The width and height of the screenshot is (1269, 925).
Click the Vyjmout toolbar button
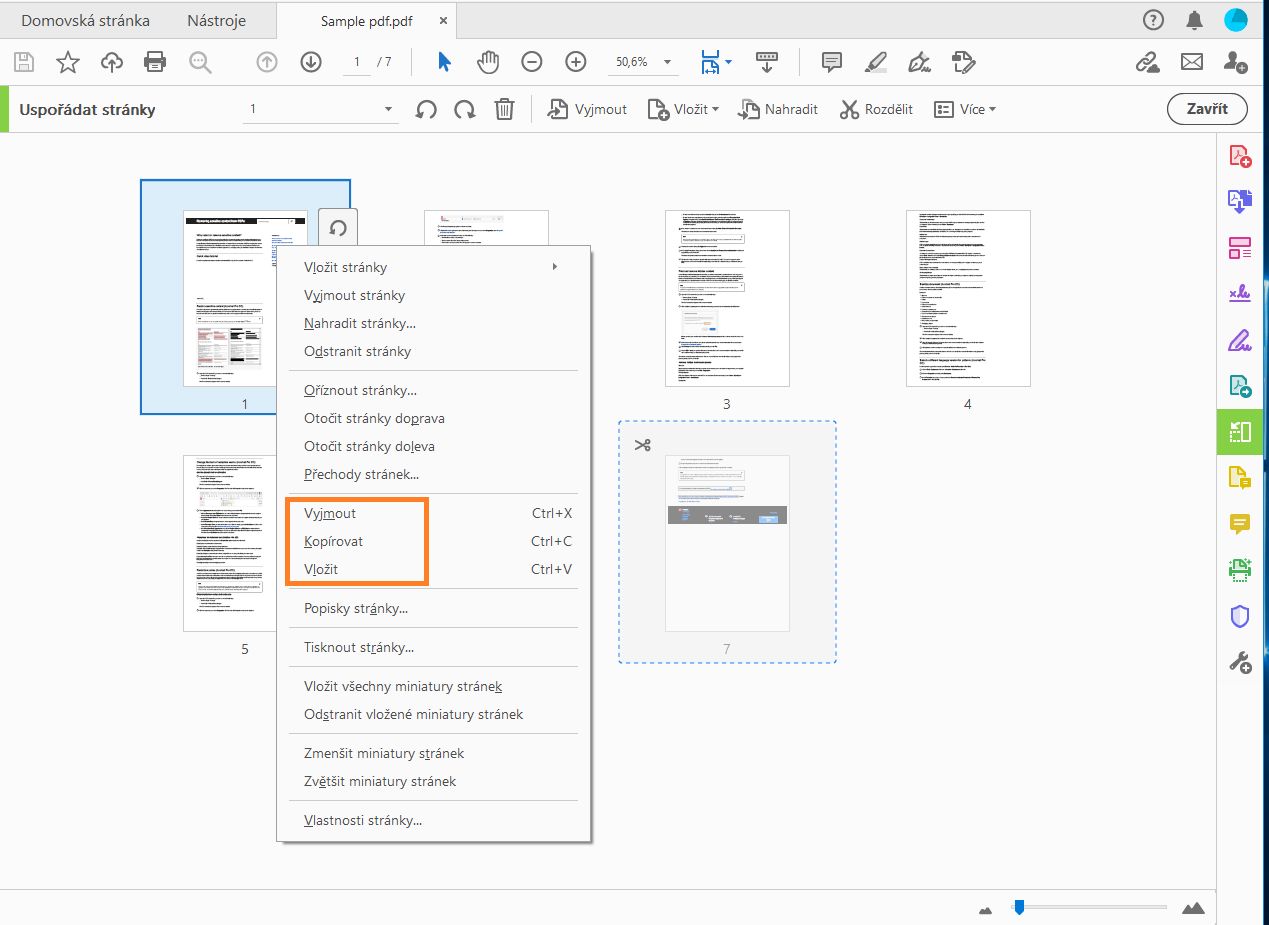587,110
